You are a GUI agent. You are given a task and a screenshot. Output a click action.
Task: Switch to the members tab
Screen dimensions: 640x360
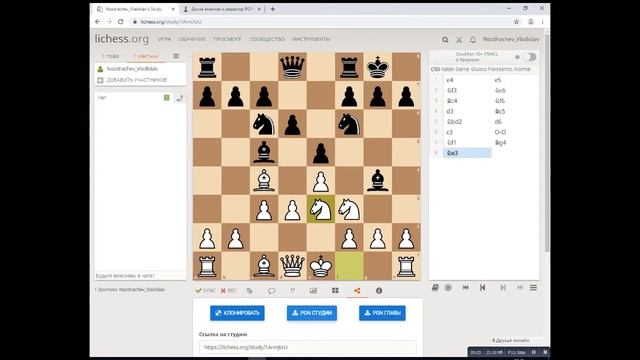tap(146, 56)
